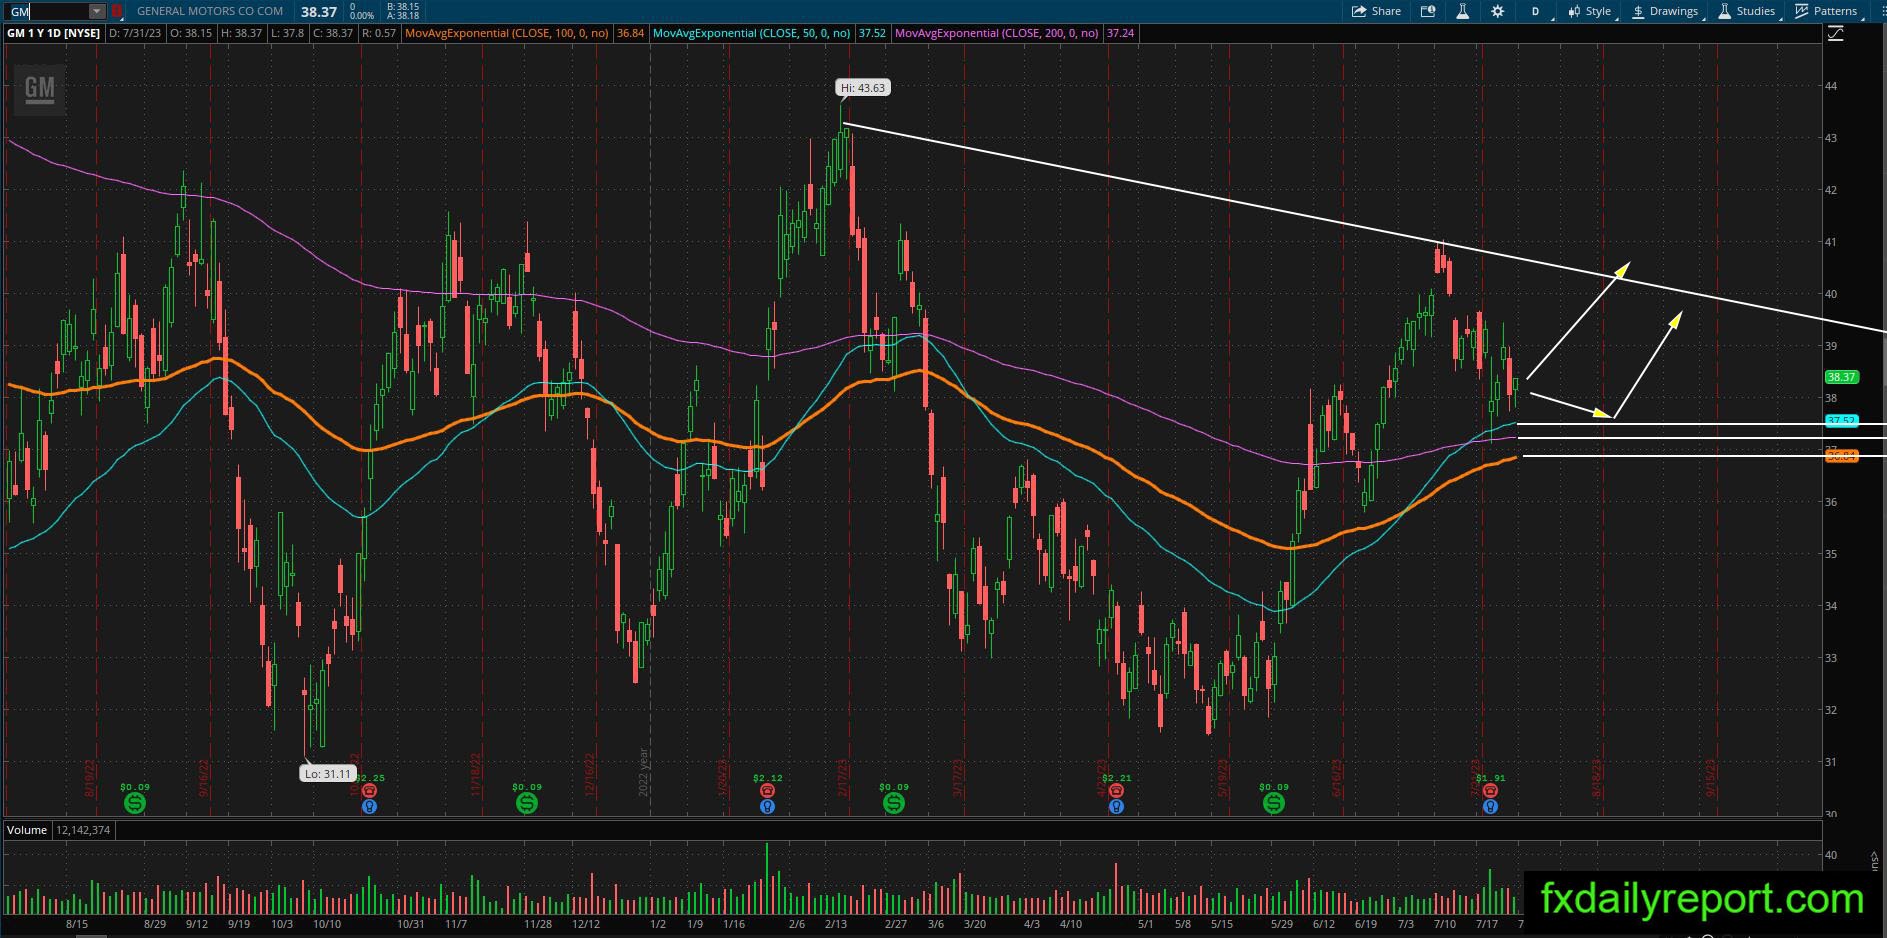The width and height of the screenshot is (1887, 938).
Task: Open the Style menu
Action: coord(1589,11)
